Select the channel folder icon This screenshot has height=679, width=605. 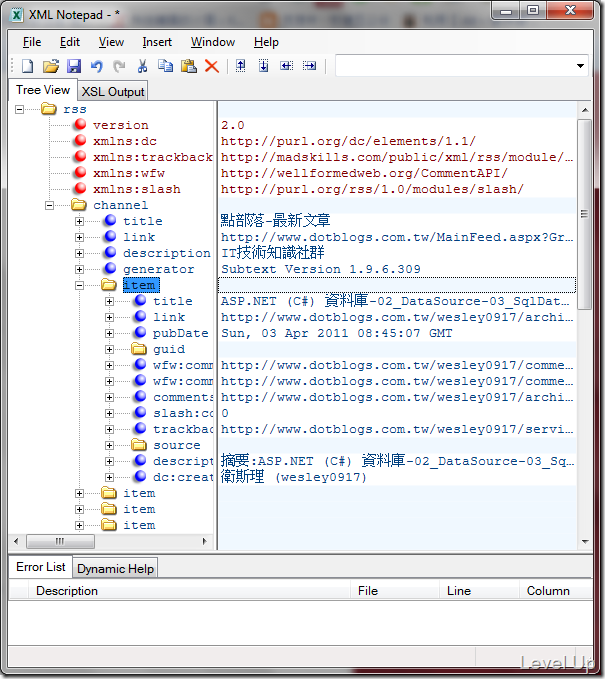click(x=79, y=204)
